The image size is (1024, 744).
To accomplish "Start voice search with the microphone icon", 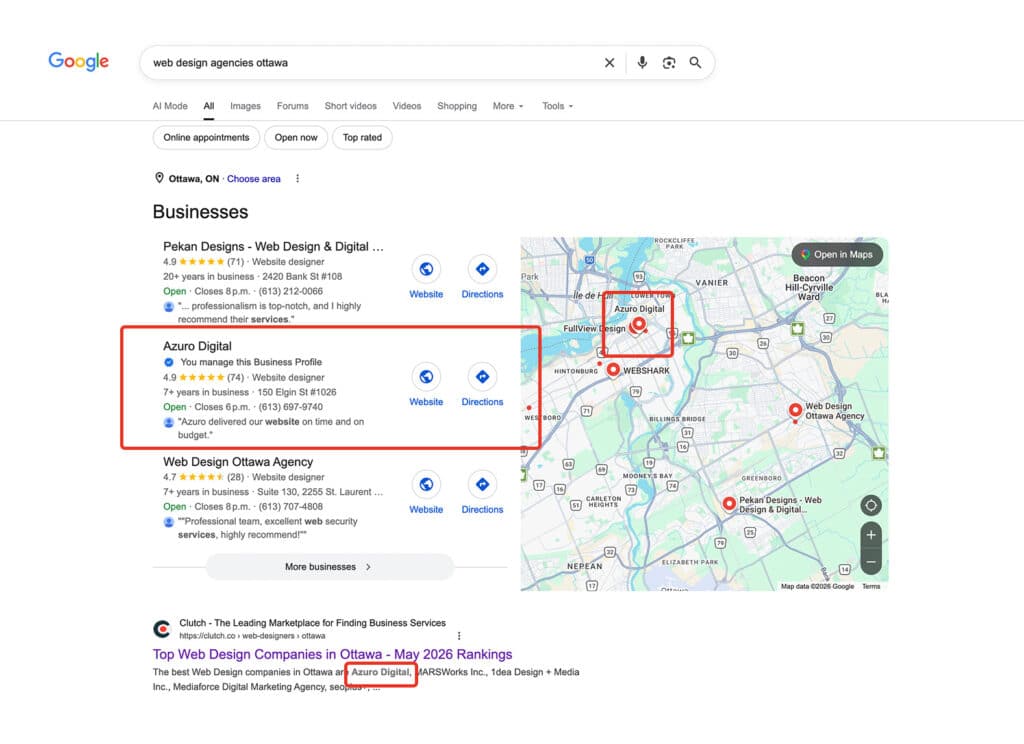I will point(642,63).
